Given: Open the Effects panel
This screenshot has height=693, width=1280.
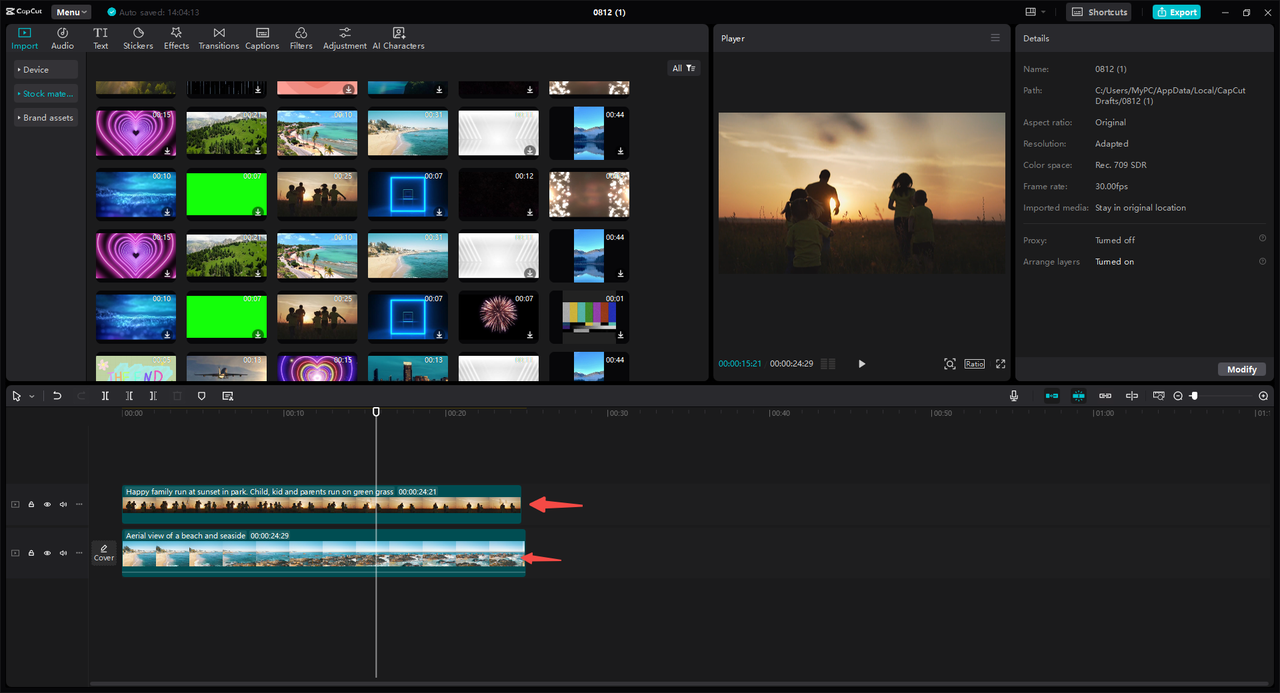Looking at the screenshot, I should click(x=176, y=38).
